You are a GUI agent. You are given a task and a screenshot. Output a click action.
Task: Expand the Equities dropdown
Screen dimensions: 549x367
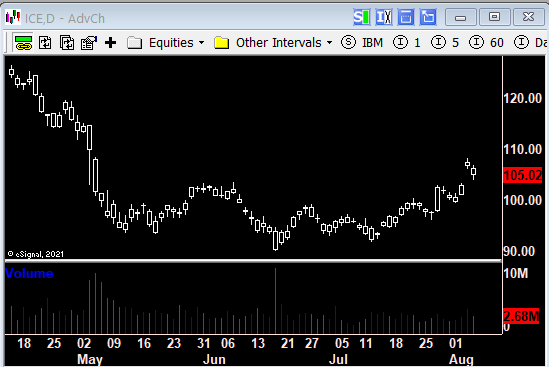201,43
